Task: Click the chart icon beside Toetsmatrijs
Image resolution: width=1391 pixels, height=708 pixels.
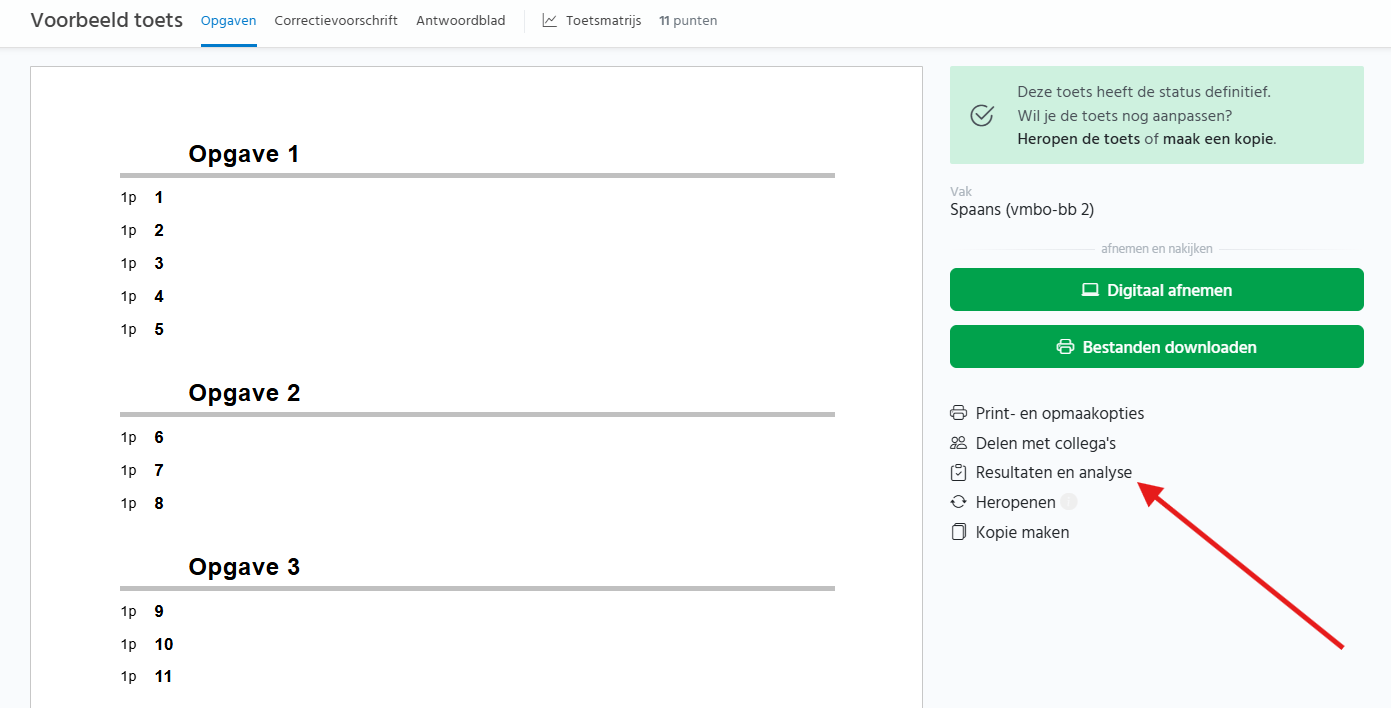Action: tap(550, 20)
